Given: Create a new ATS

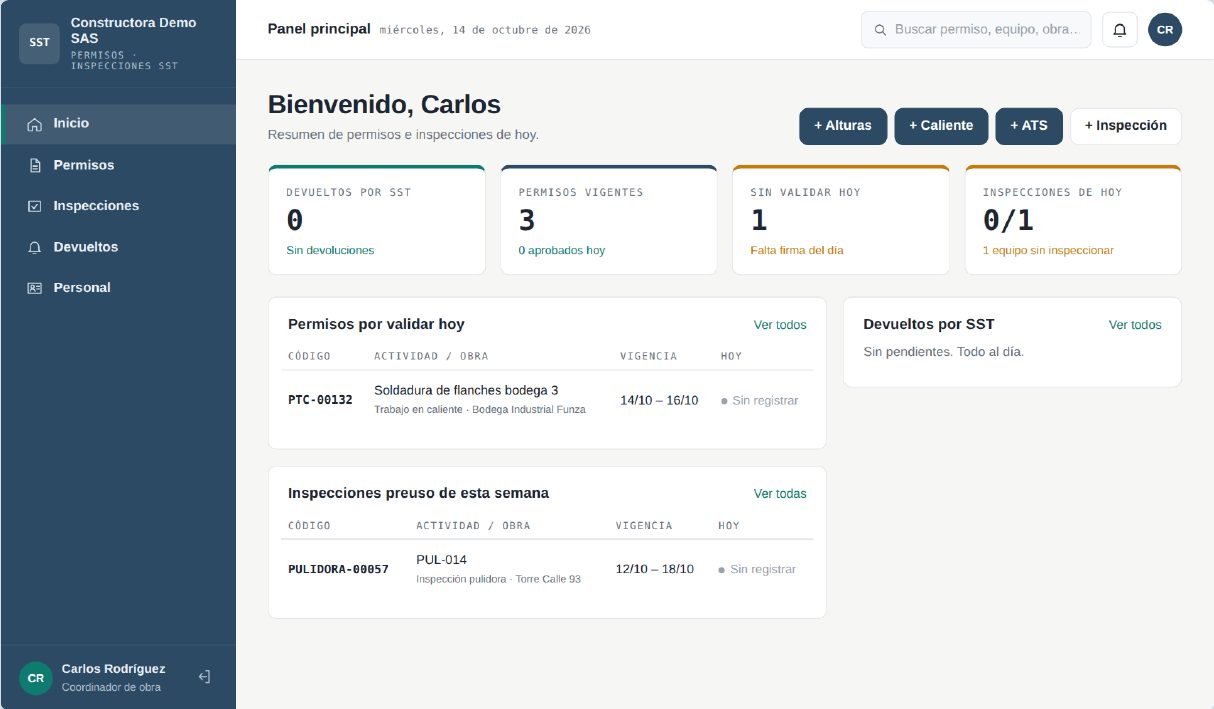Looking at the screenshot, I should tap(1029, 126).
